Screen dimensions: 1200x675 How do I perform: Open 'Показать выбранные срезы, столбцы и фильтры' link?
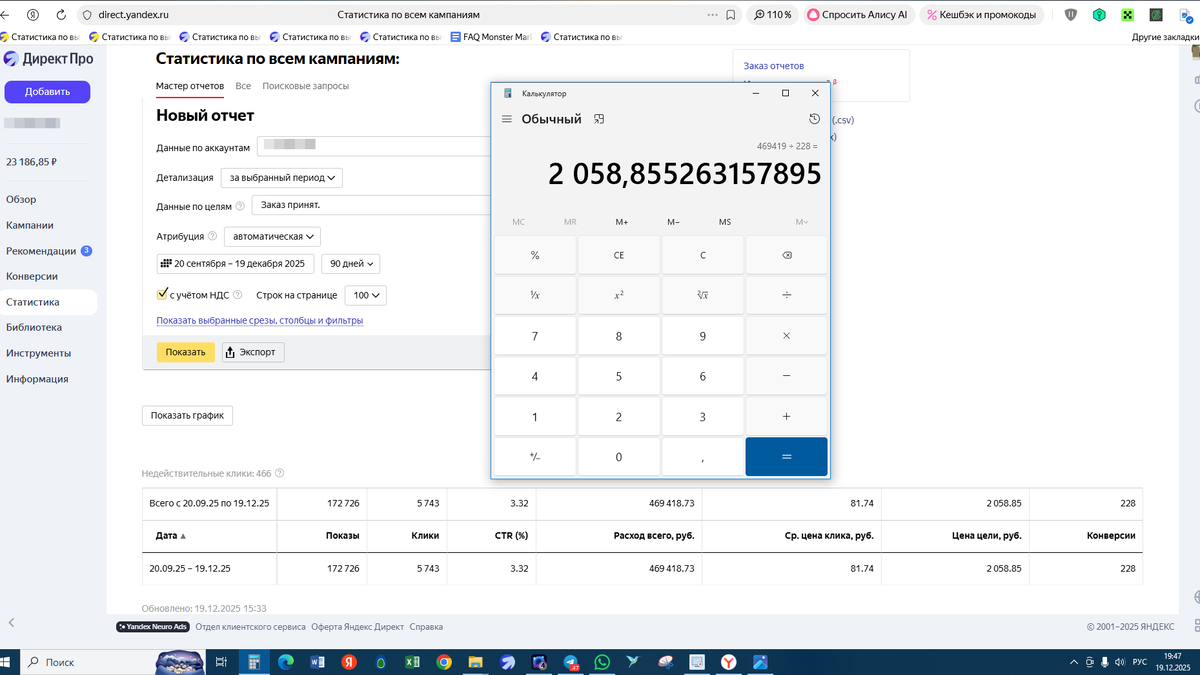tap(260, 321)
